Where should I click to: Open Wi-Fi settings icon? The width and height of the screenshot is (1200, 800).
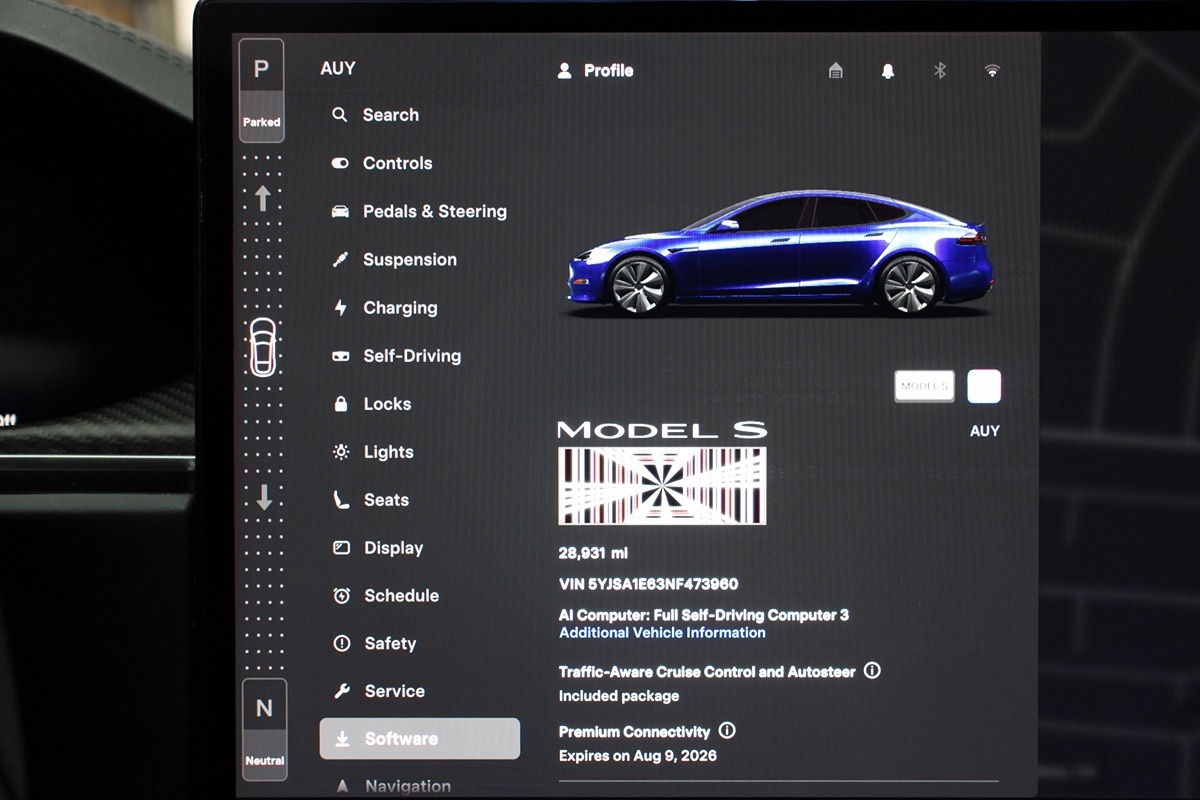(x=992, y=71)
